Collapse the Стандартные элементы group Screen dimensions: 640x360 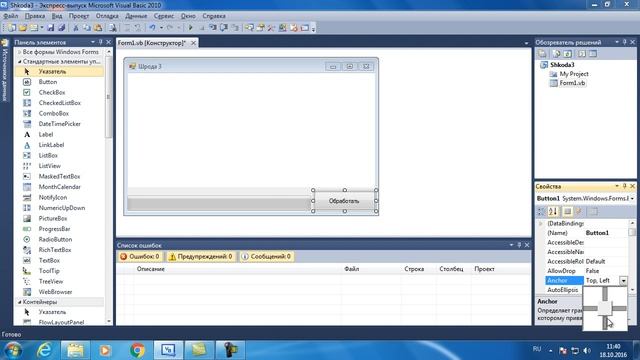point(19,62)
